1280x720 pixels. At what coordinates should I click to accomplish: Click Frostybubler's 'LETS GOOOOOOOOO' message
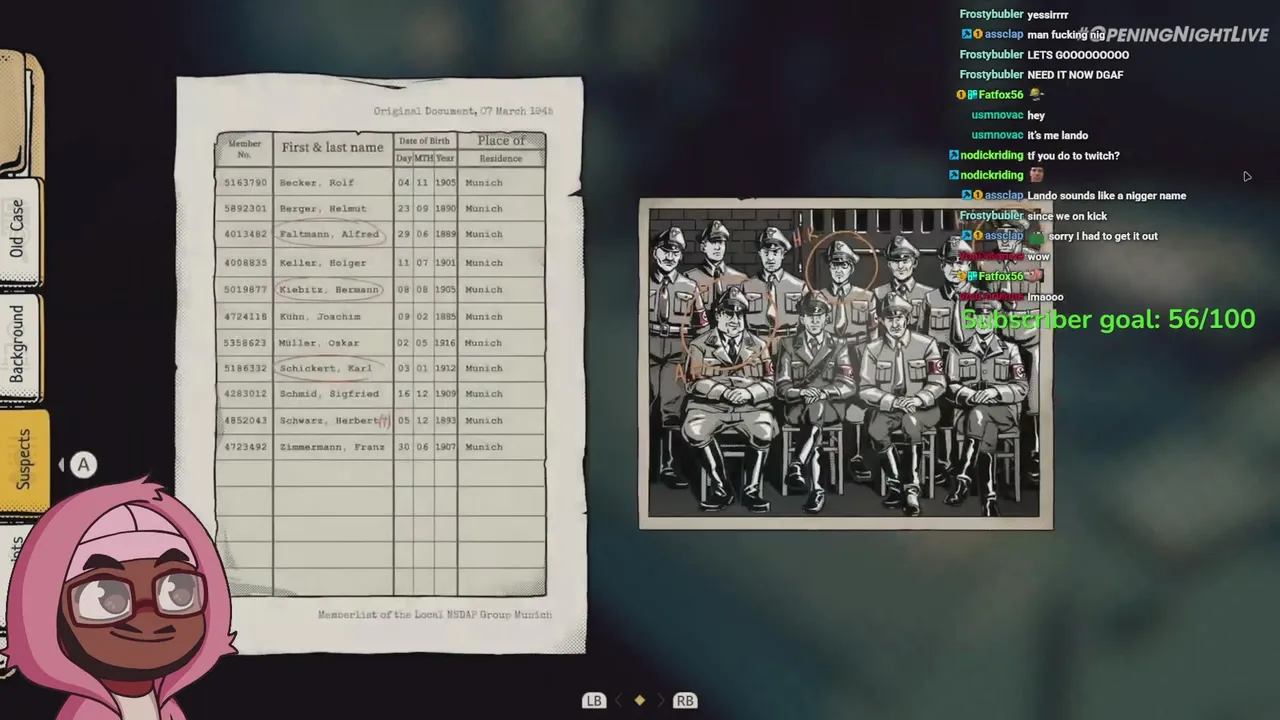tap(1078, 55)
